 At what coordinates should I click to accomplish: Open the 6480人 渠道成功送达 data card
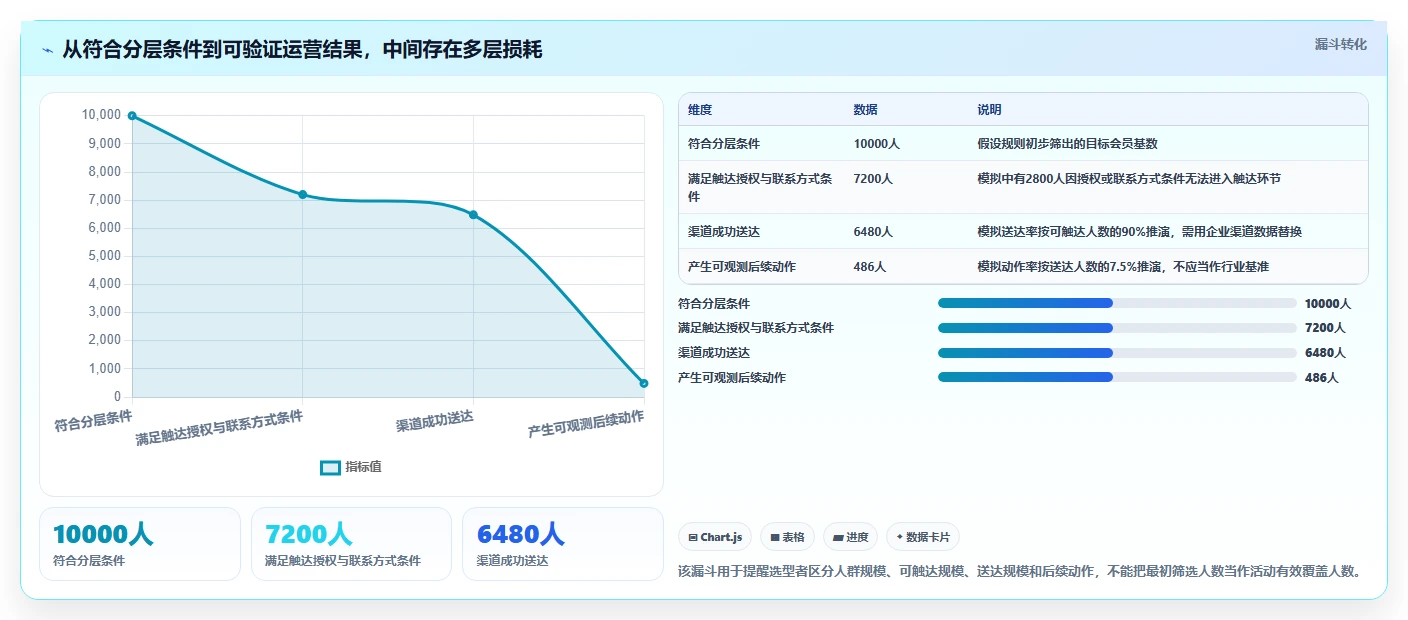(562, 544)
